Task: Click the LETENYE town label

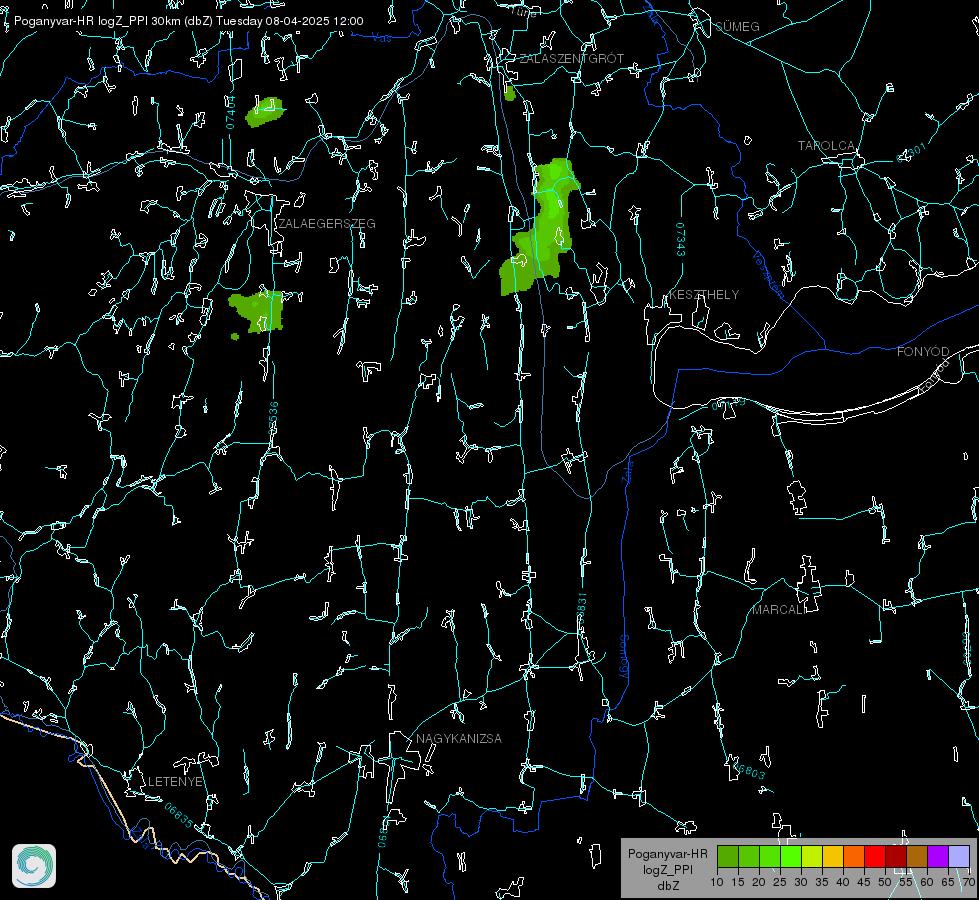Action: coord(175,782)
